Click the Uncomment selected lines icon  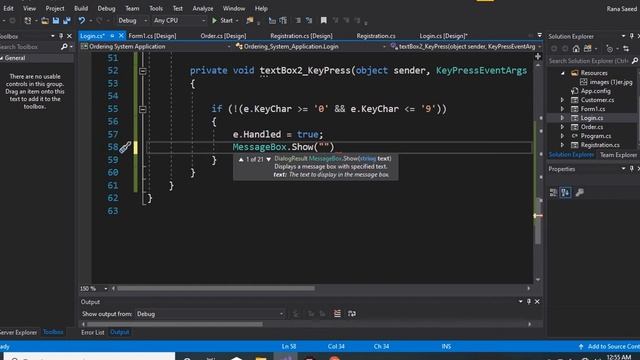tap(309, 20)
